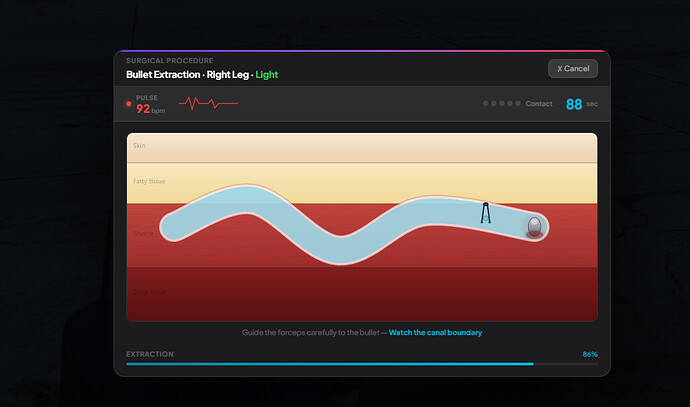Cancel the surgical procedure
The width and height of the screenshot is (690, 407).
pos(573,69)
